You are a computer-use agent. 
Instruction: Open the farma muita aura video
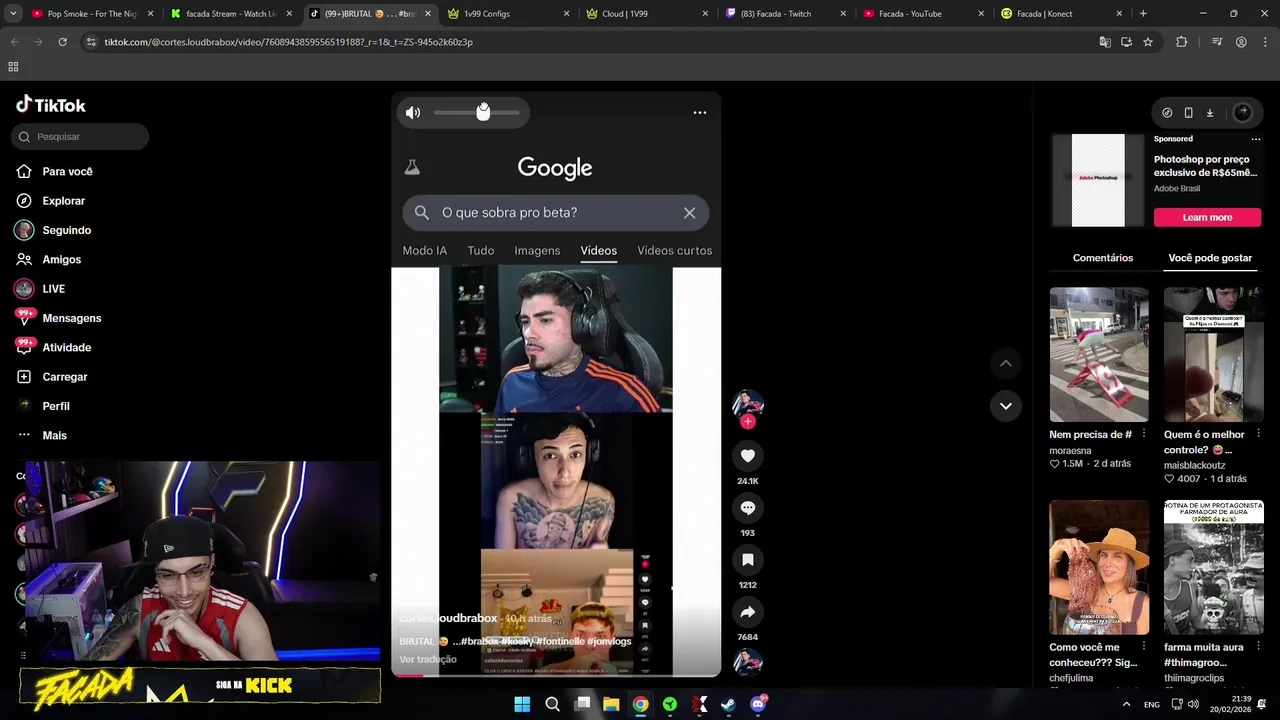pos(1213,567)
